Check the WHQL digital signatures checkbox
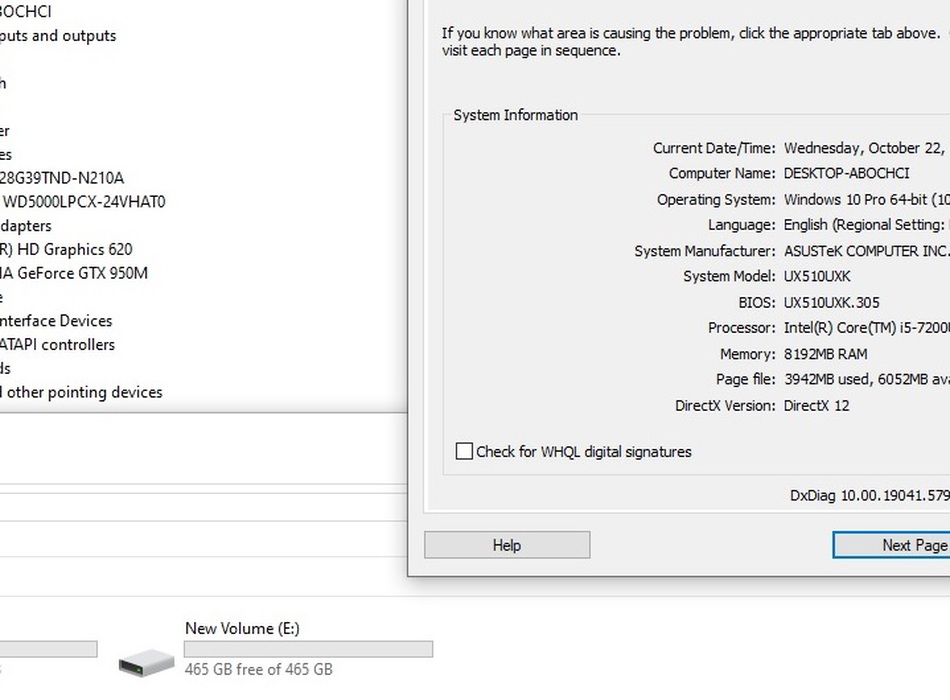 [x=464, y=451]
